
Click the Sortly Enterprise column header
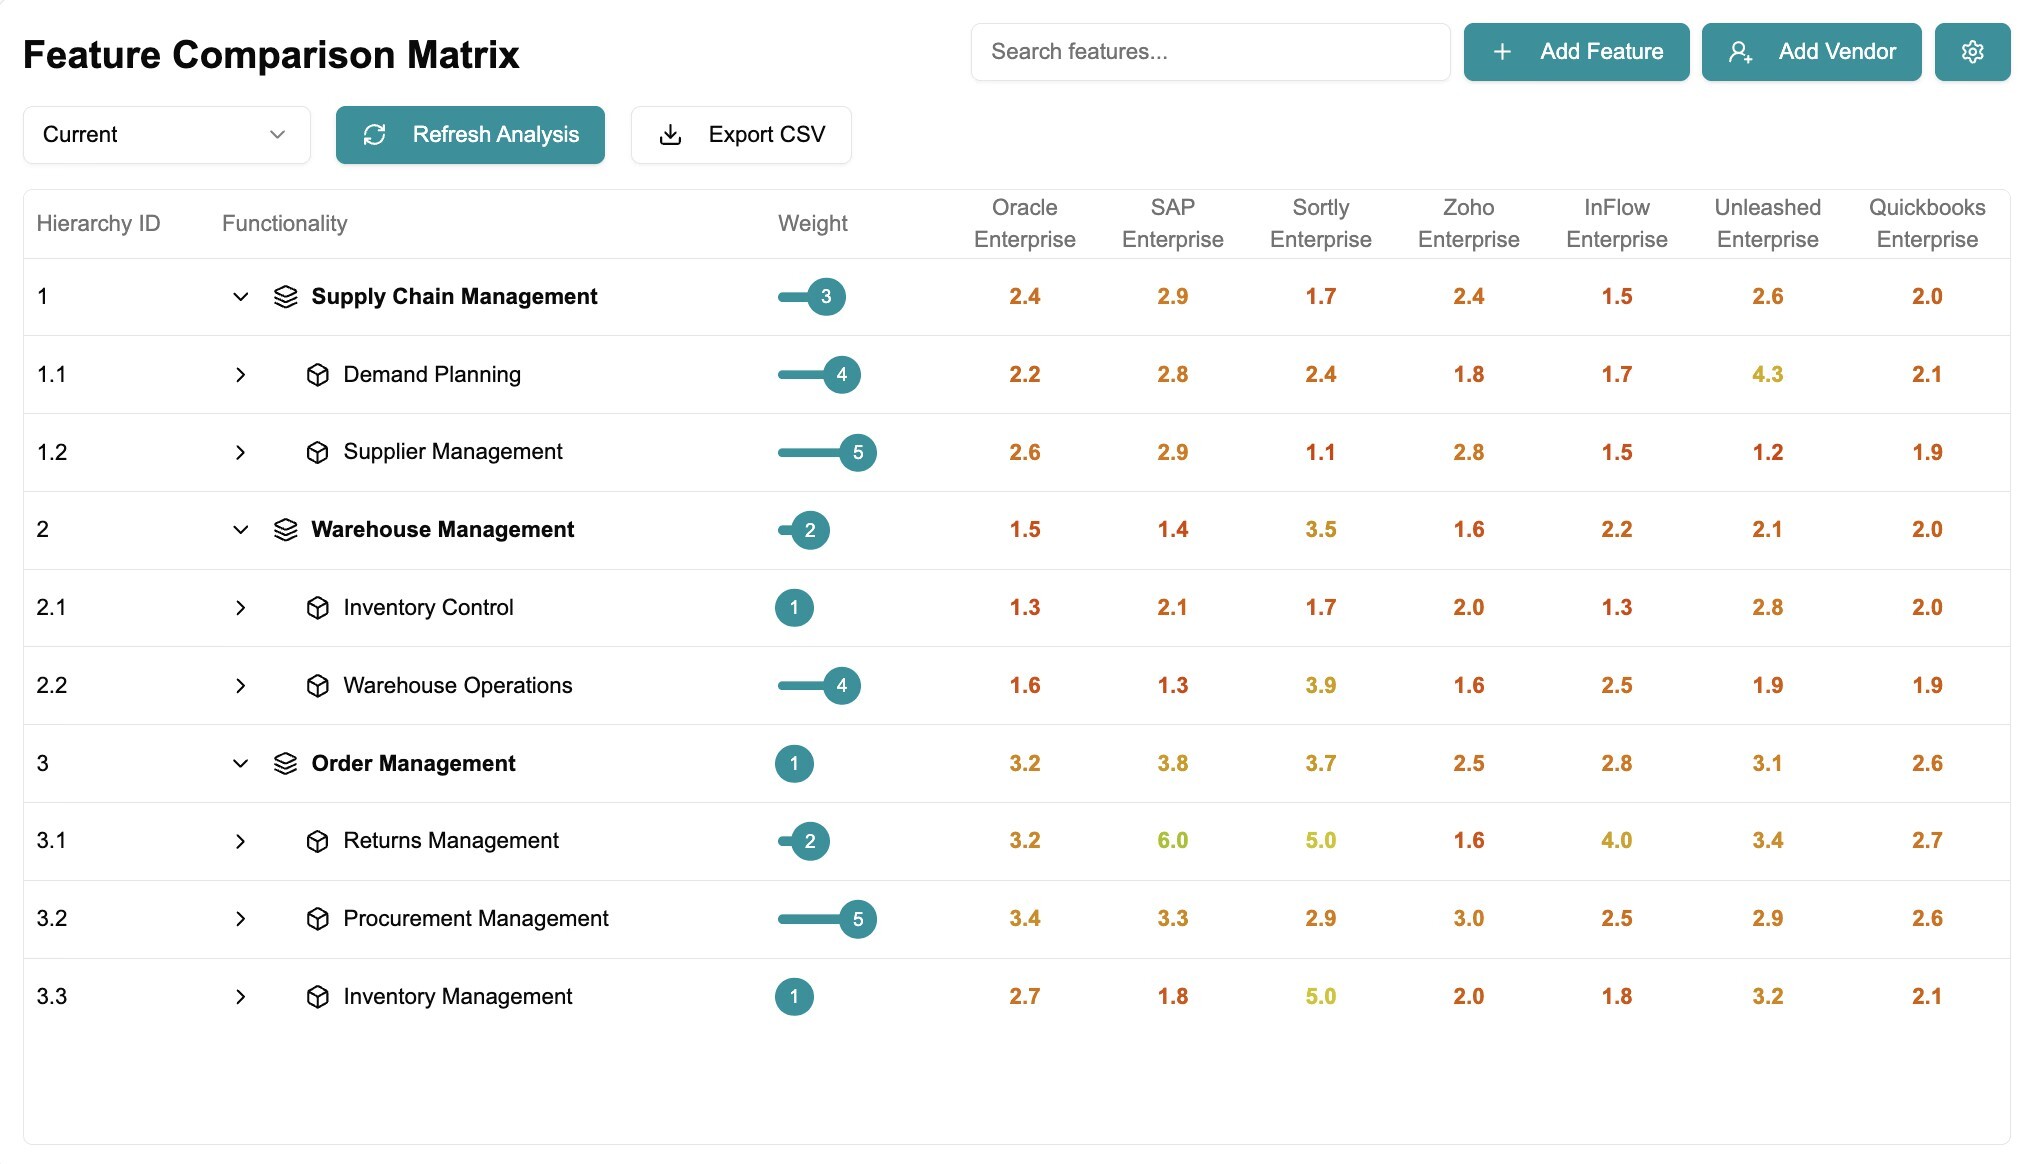click(1321, 224)
